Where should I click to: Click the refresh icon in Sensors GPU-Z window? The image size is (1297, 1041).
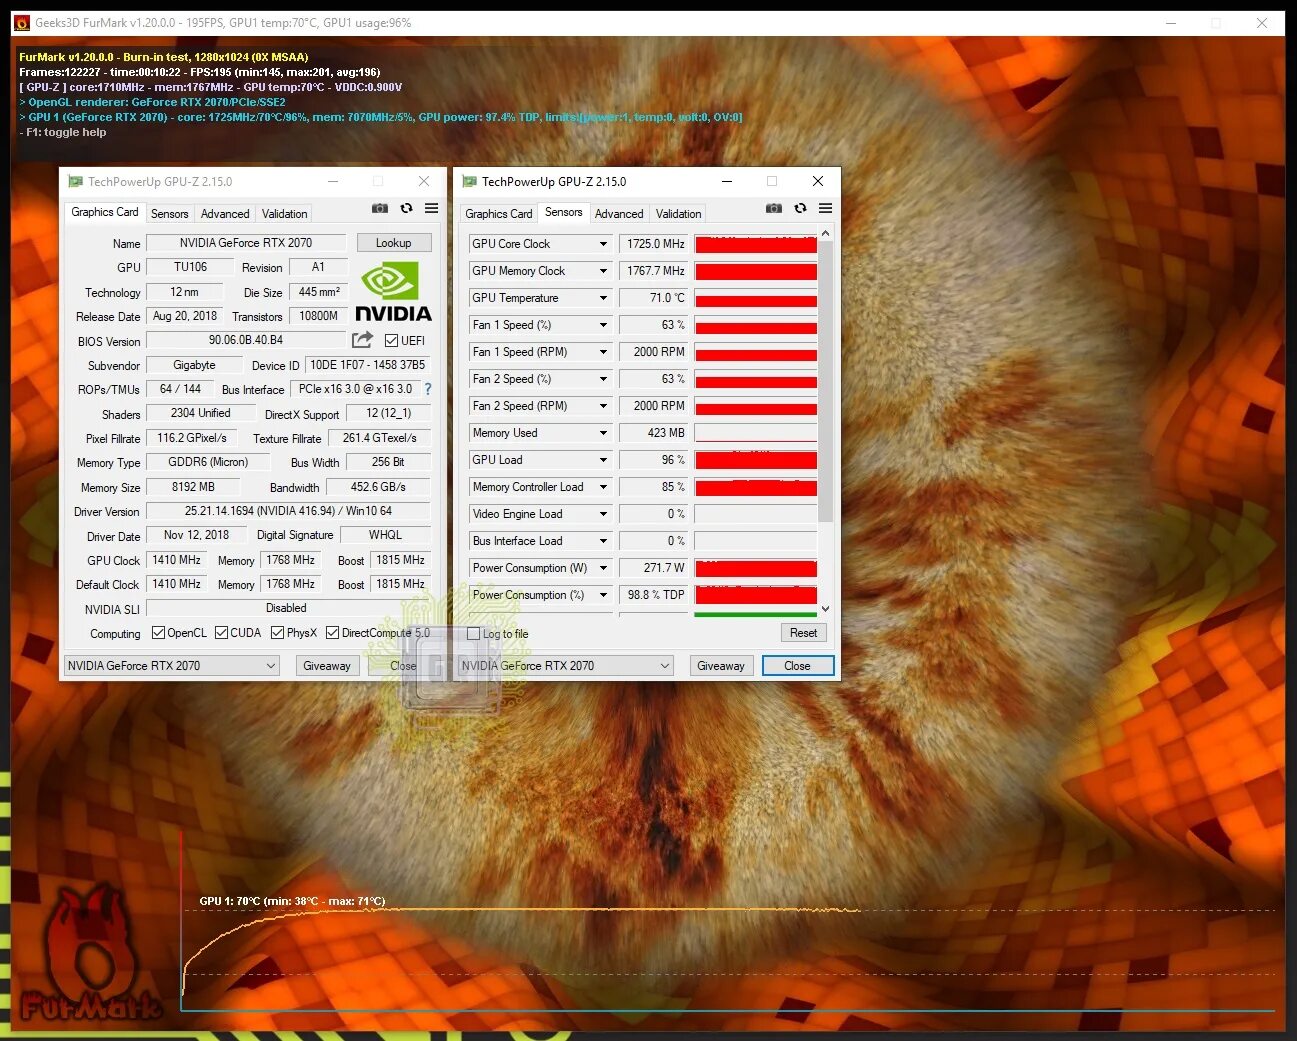coord(800,208)
